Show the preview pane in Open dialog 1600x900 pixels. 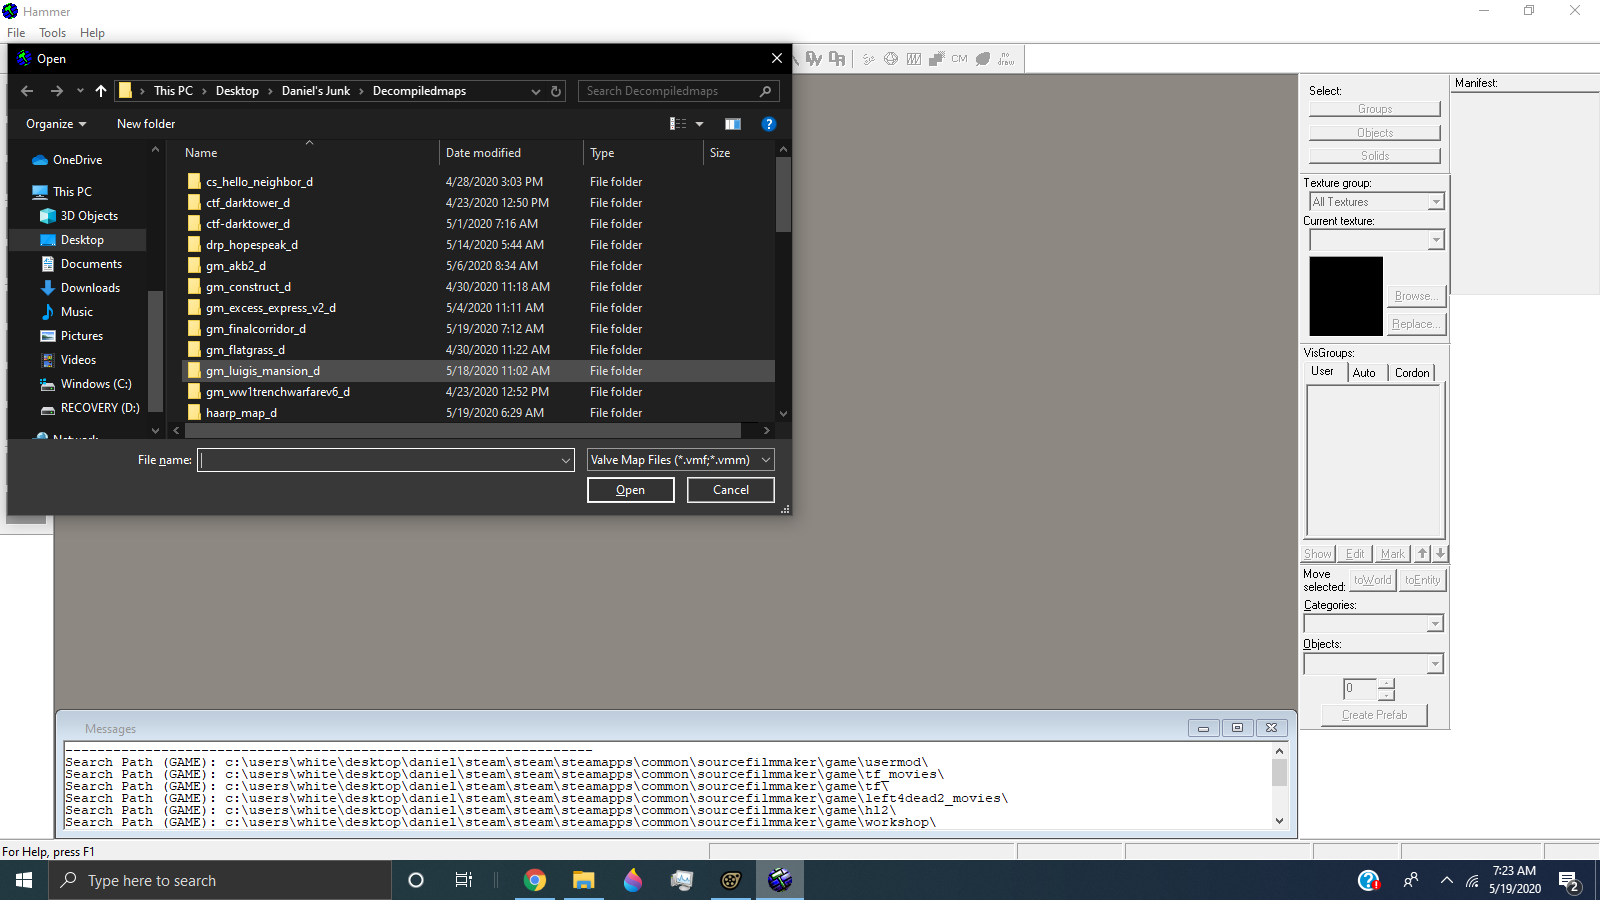733,124
